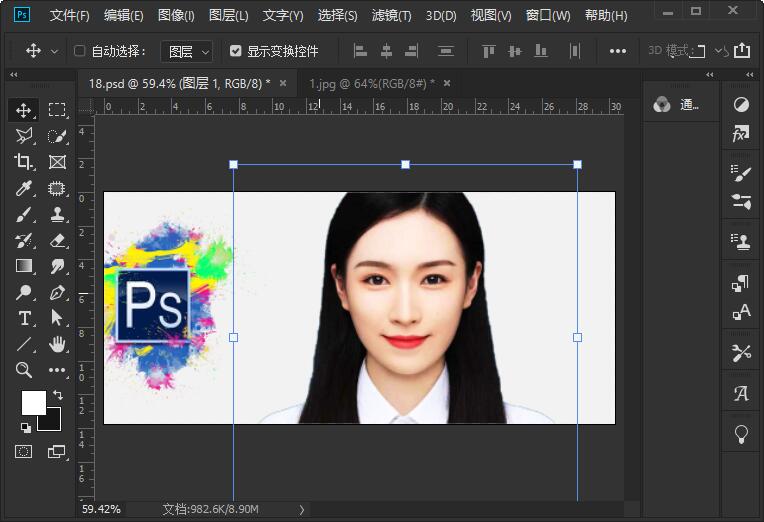Pick the white foreground color swatch
This screenshot has height=522, width=764.
tap(33, 402)
